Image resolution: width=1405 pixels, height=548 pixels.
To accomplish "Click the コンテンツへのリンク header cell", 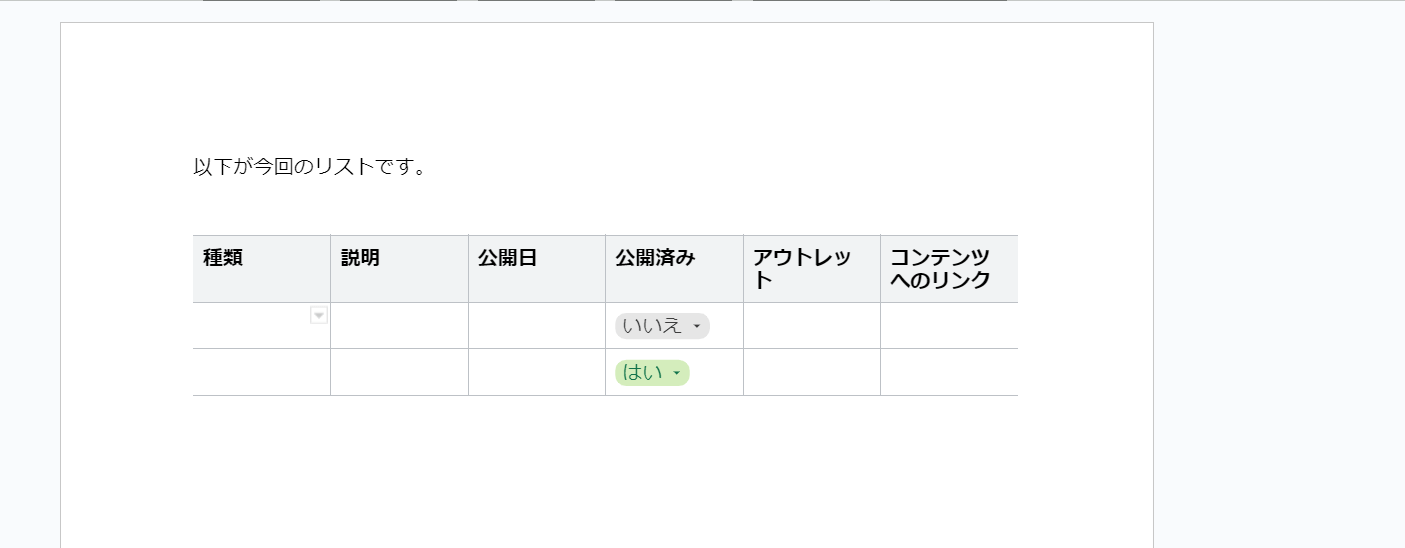I will pyautogui.click(x=949, y=268).
